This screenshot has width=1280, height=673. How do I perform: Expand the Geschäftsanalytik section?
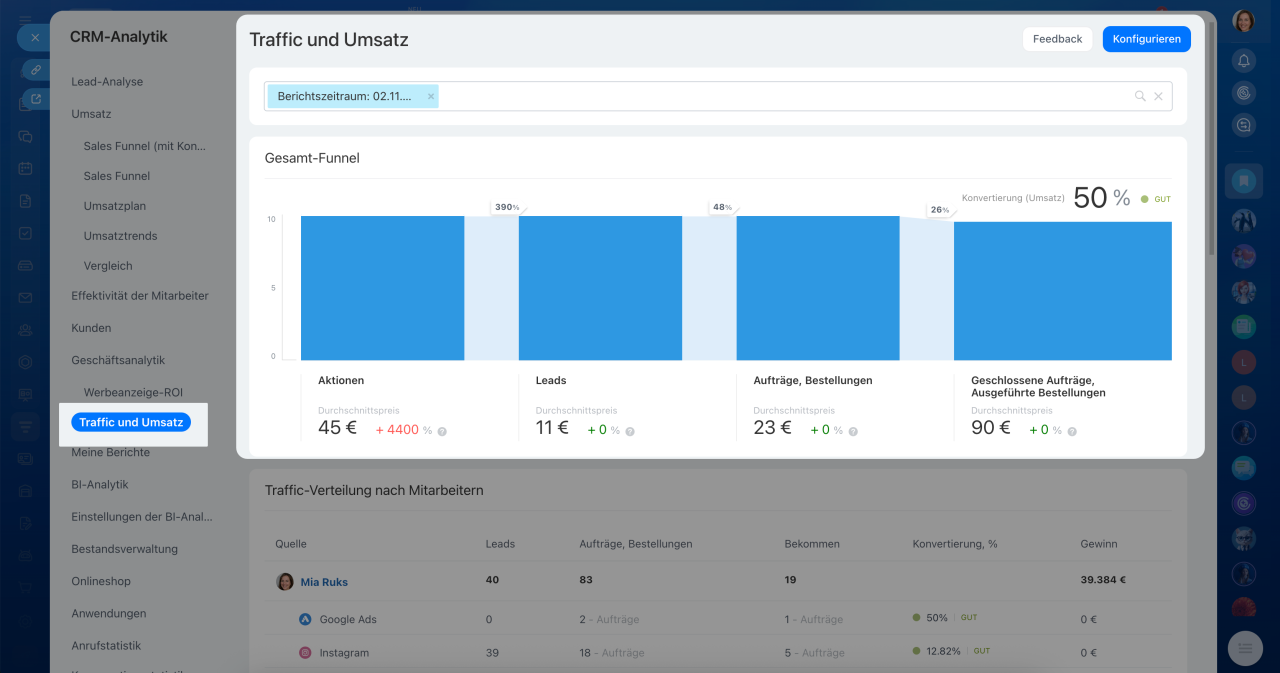pyautogui.click(x=118, y=360)
